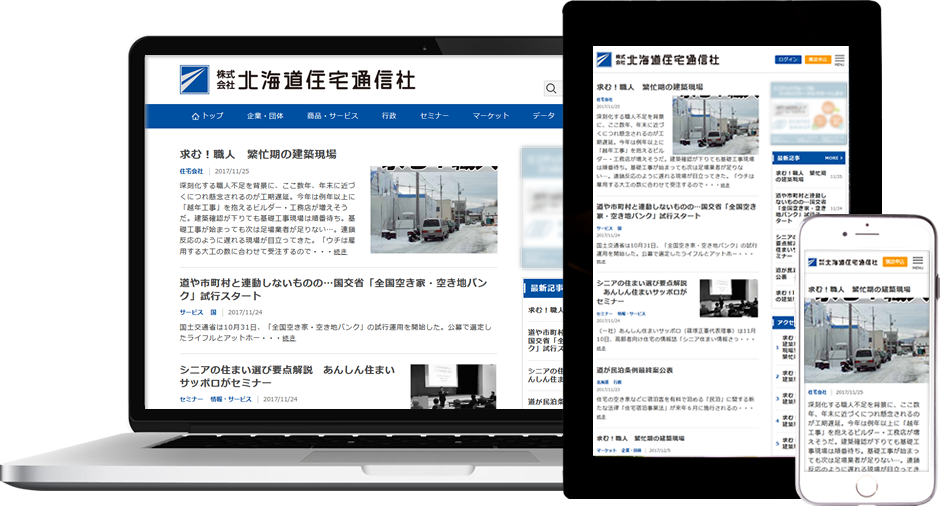Click the search magnifier icon on the laptop
The height and width of the screenshot is (506, 940).
coord(551,89)
